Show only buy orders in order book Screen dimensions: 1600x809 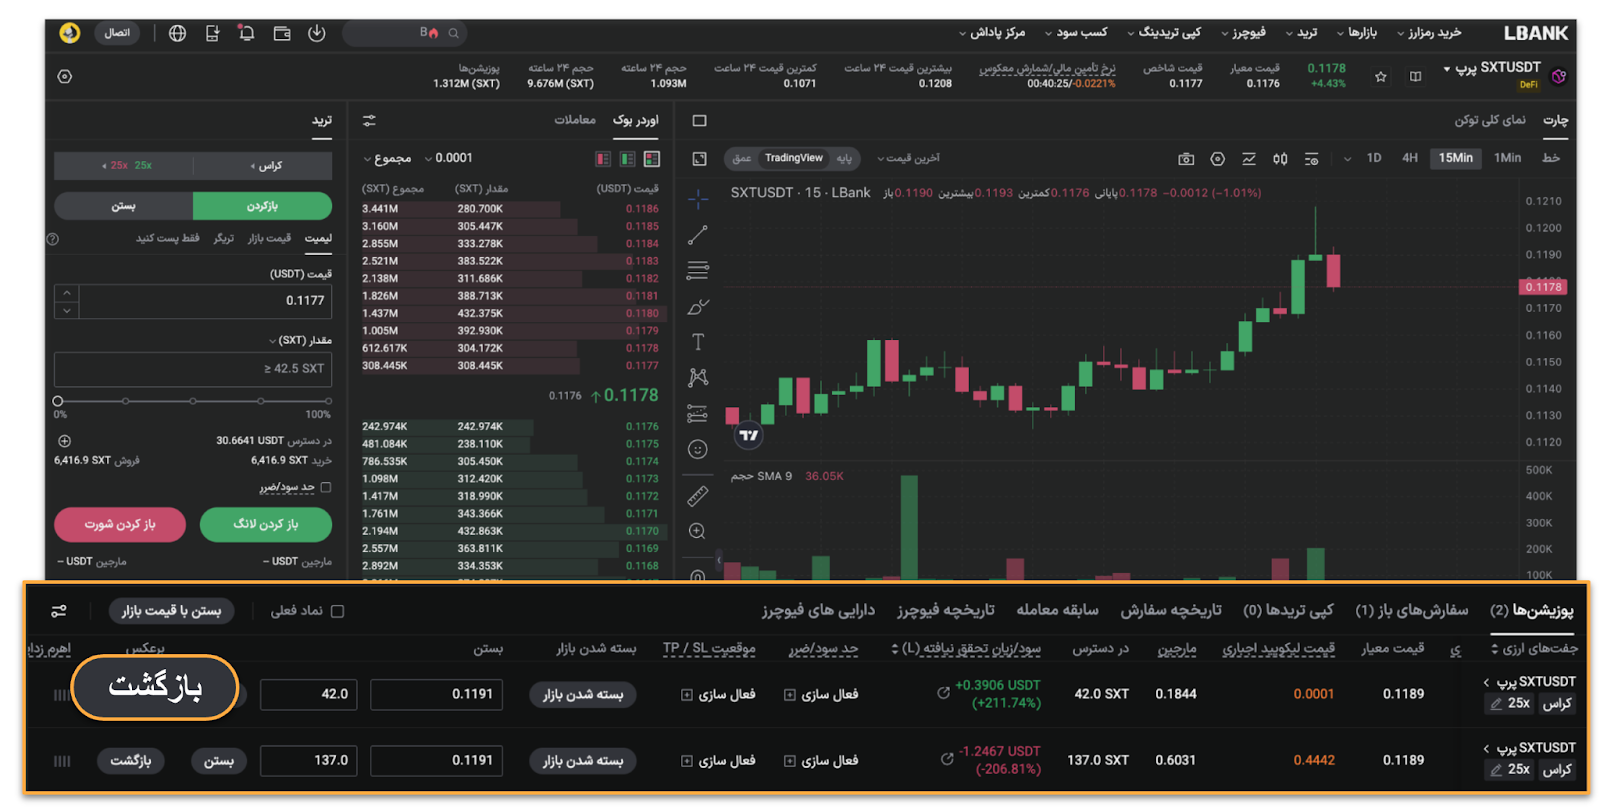[x=627, y=158]
